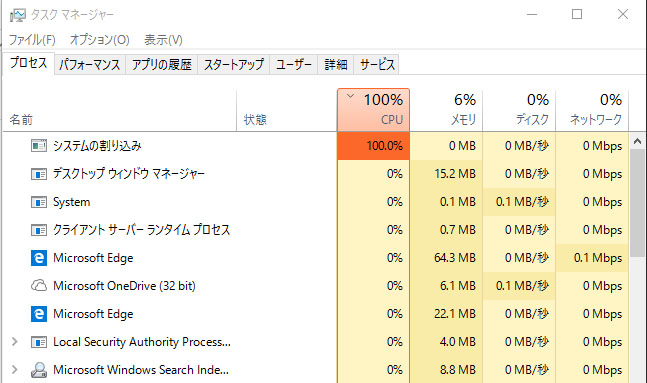
Task: Open the 表示(V) menu
Action: click(x=163, y=40)
